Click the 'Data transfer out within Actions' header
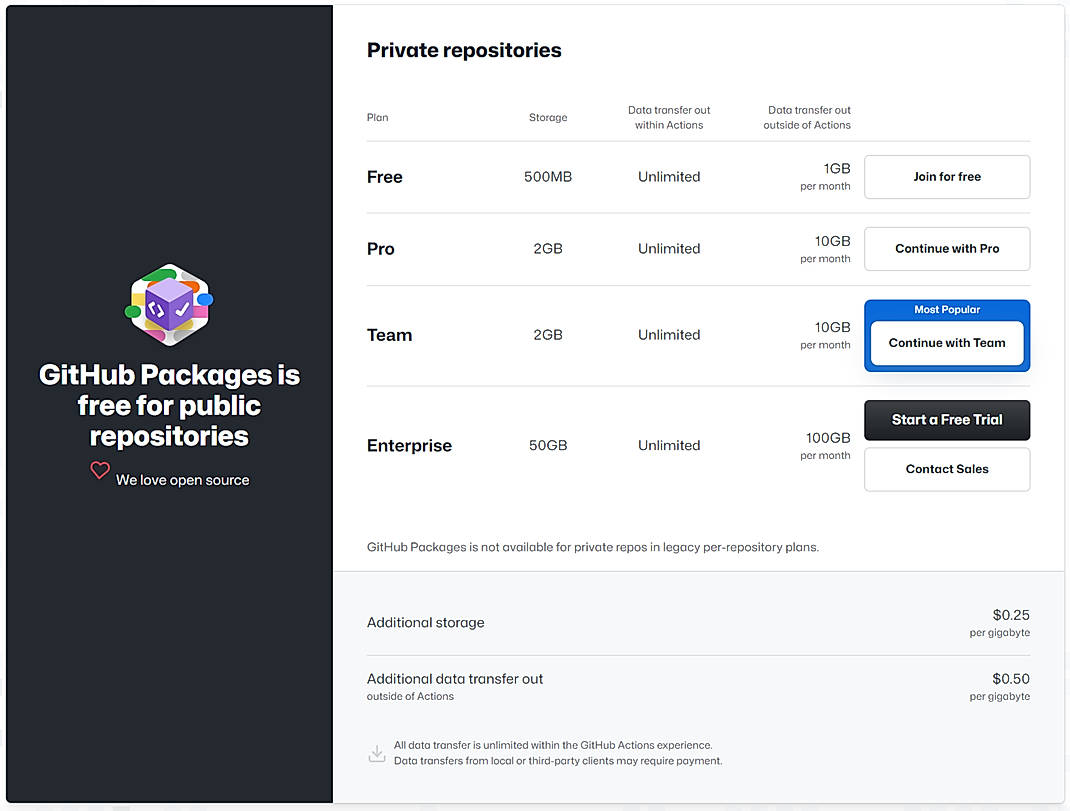 [668, 117]
